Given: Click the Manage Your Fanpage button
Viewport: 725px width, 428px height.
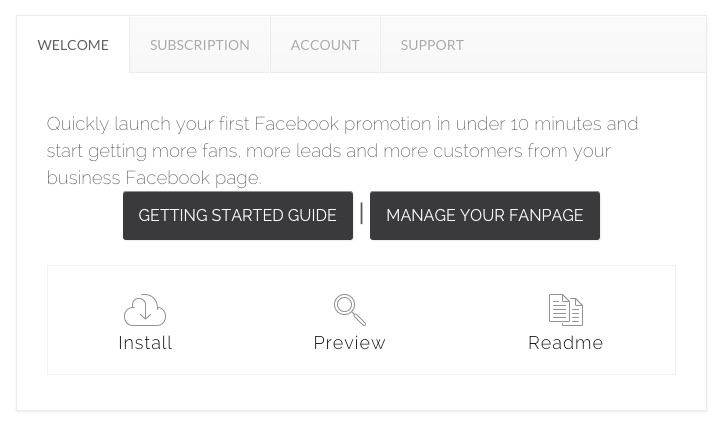Looking at the screenshot, I should (485, 215).
